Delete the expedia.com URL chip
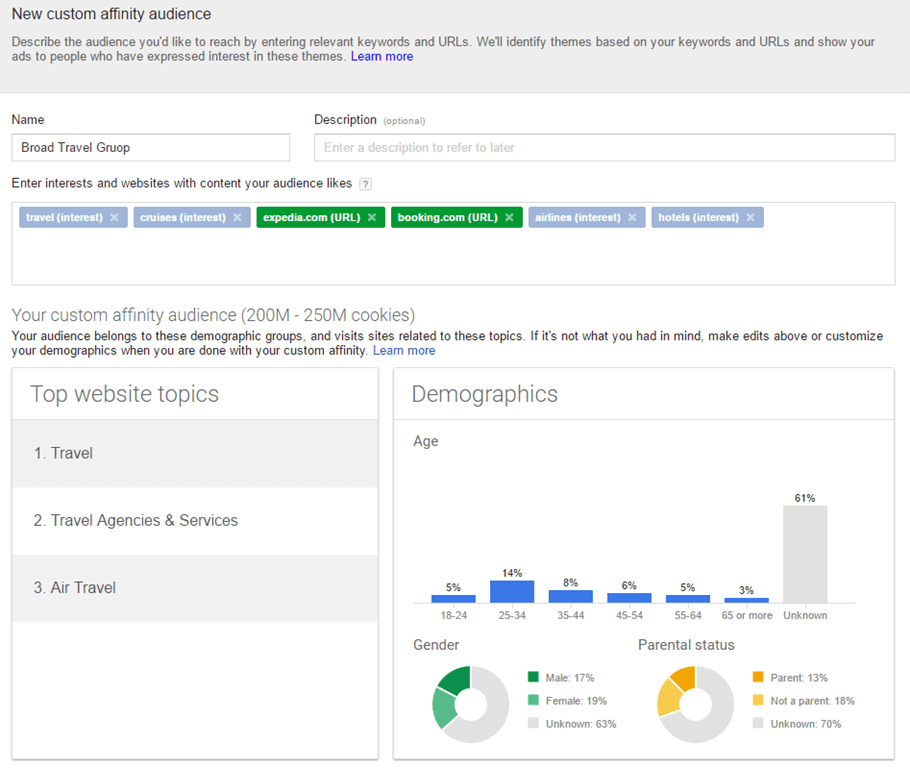910x768 pixels. pos(372,218)
